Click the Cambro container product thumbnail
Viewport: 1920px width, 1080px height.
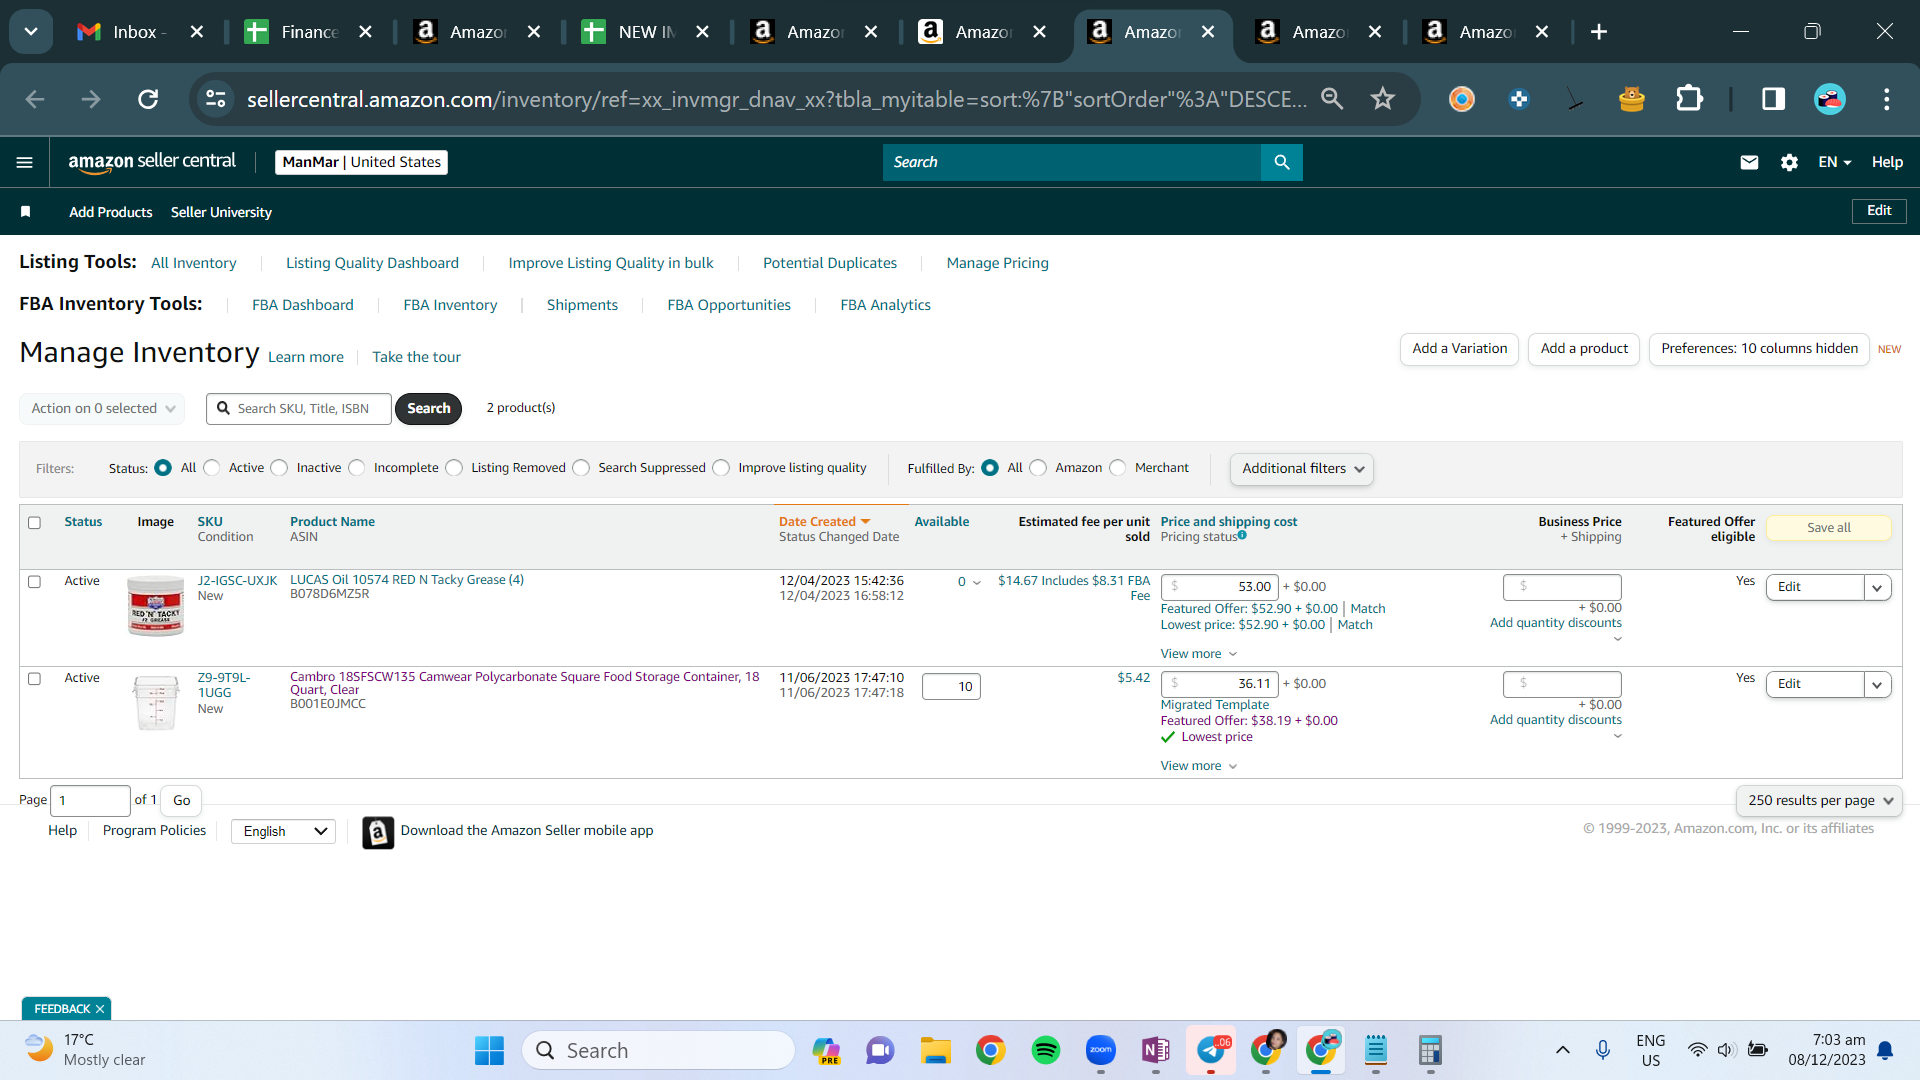pos(156,702)
